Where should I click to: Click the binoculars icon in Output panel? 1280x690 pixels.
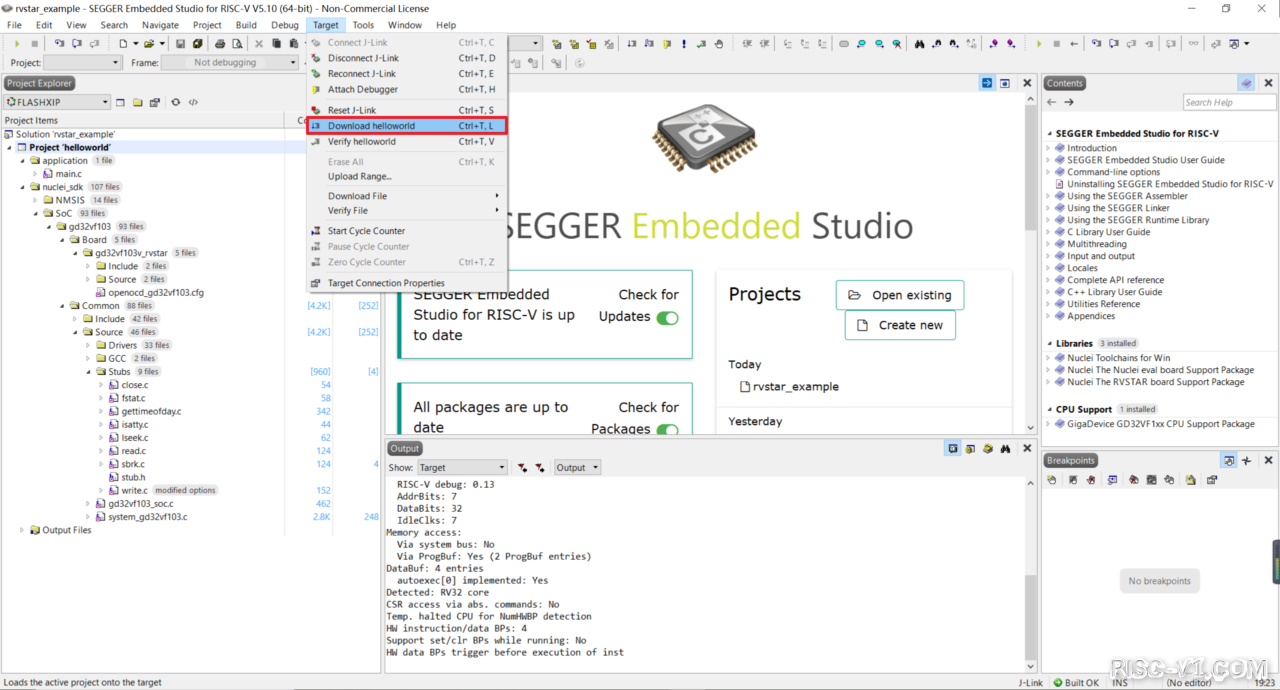pos(1005,449)
